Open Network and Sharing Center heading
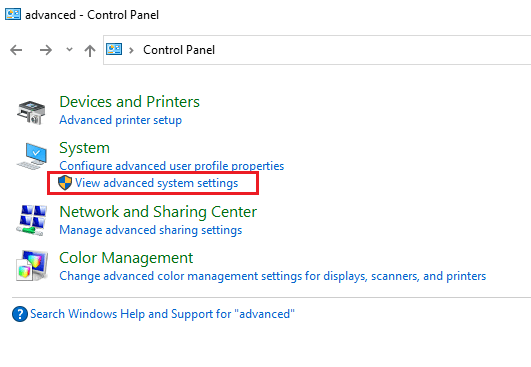This screenshot has width=531, height=367. 158,212
